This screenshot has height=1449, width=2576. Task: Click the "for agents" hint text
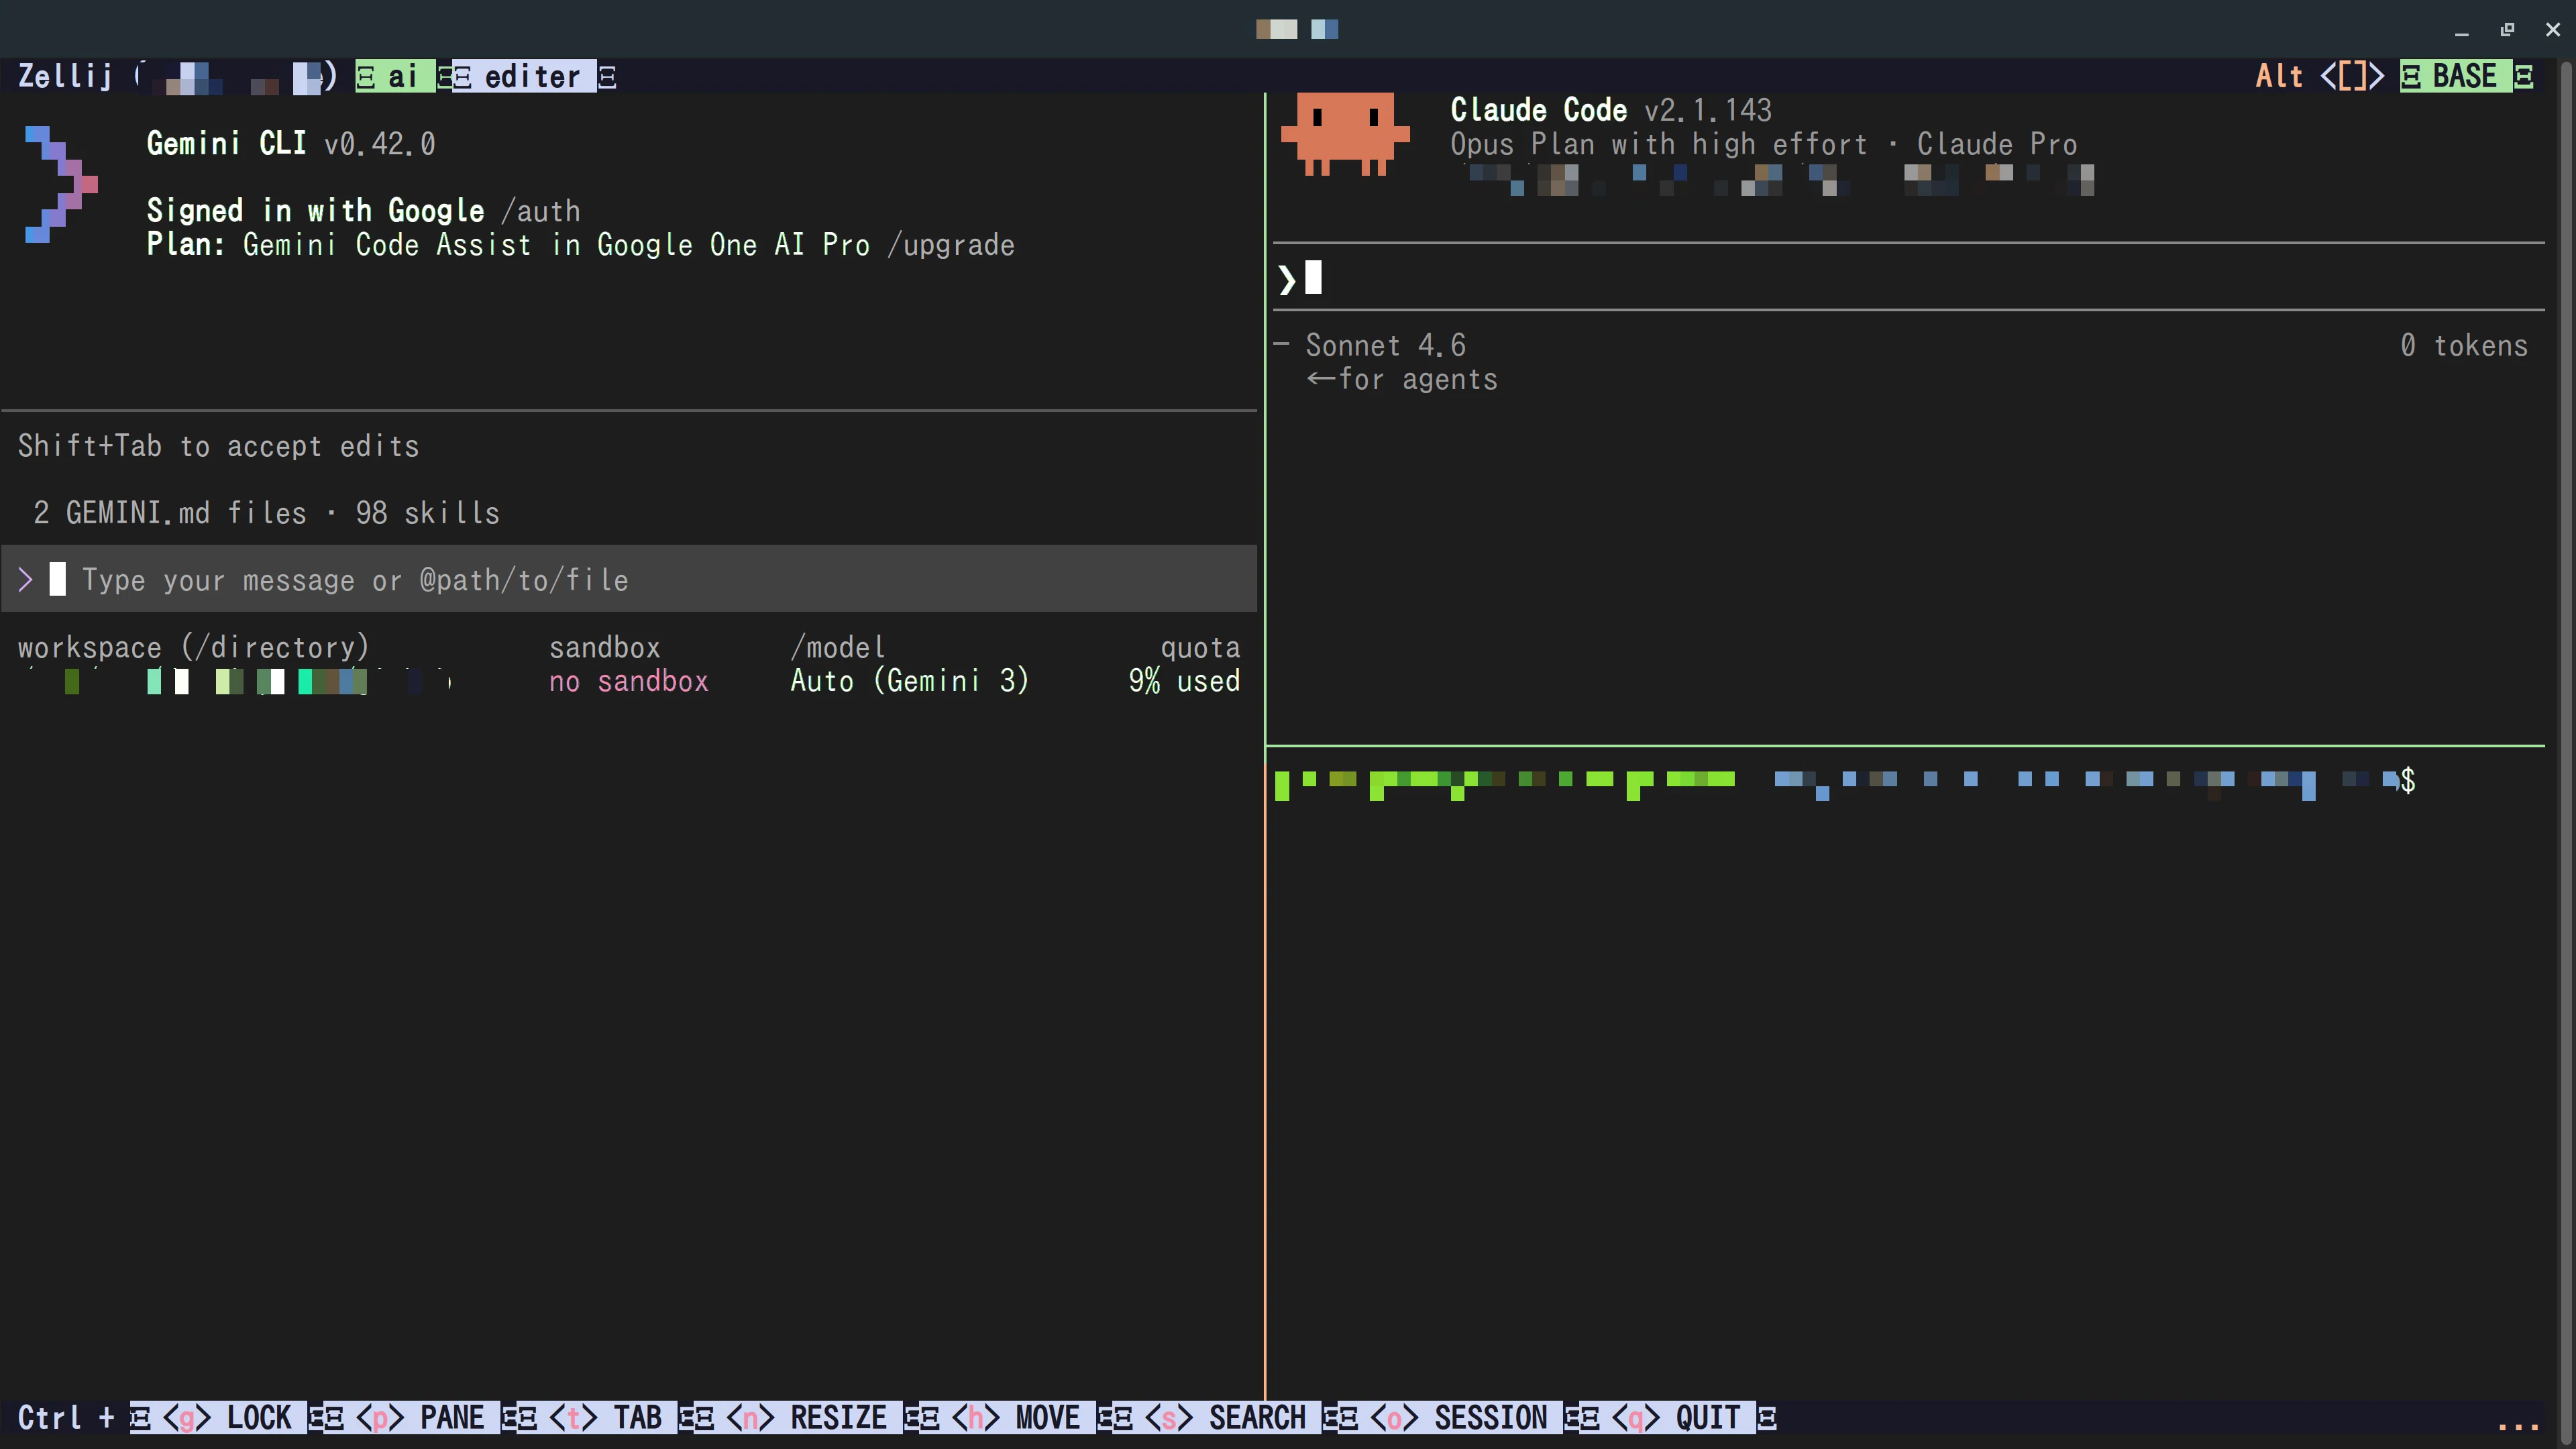1418,379
